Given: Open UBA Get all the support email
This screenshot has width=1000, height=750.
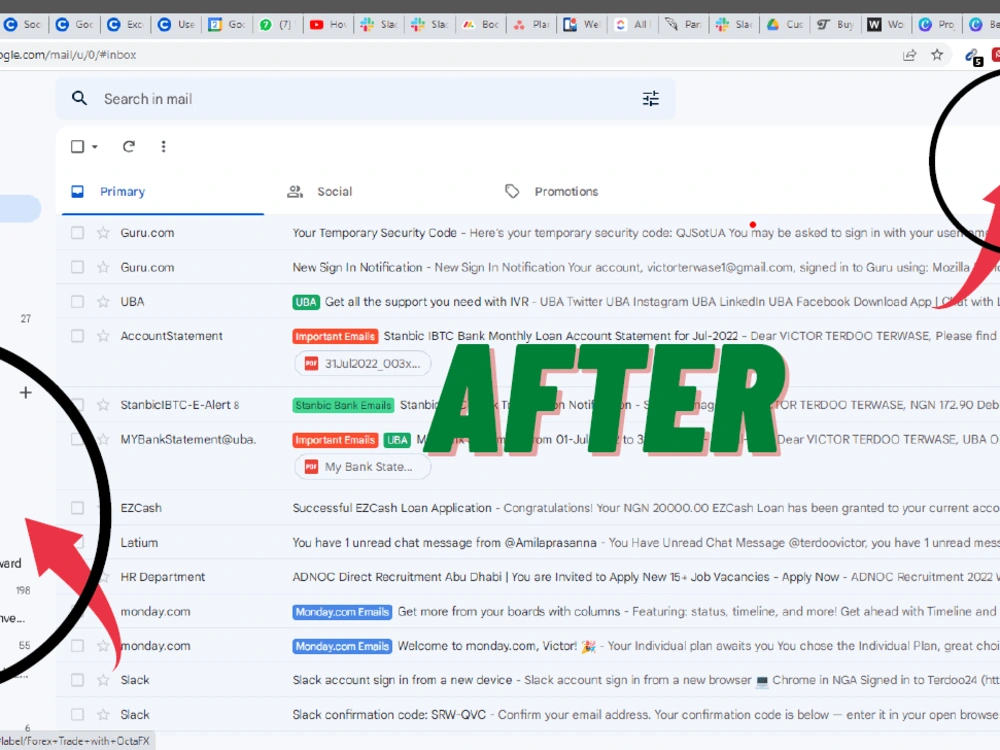Looking at the screenshot, I should [x=529, y=302].
